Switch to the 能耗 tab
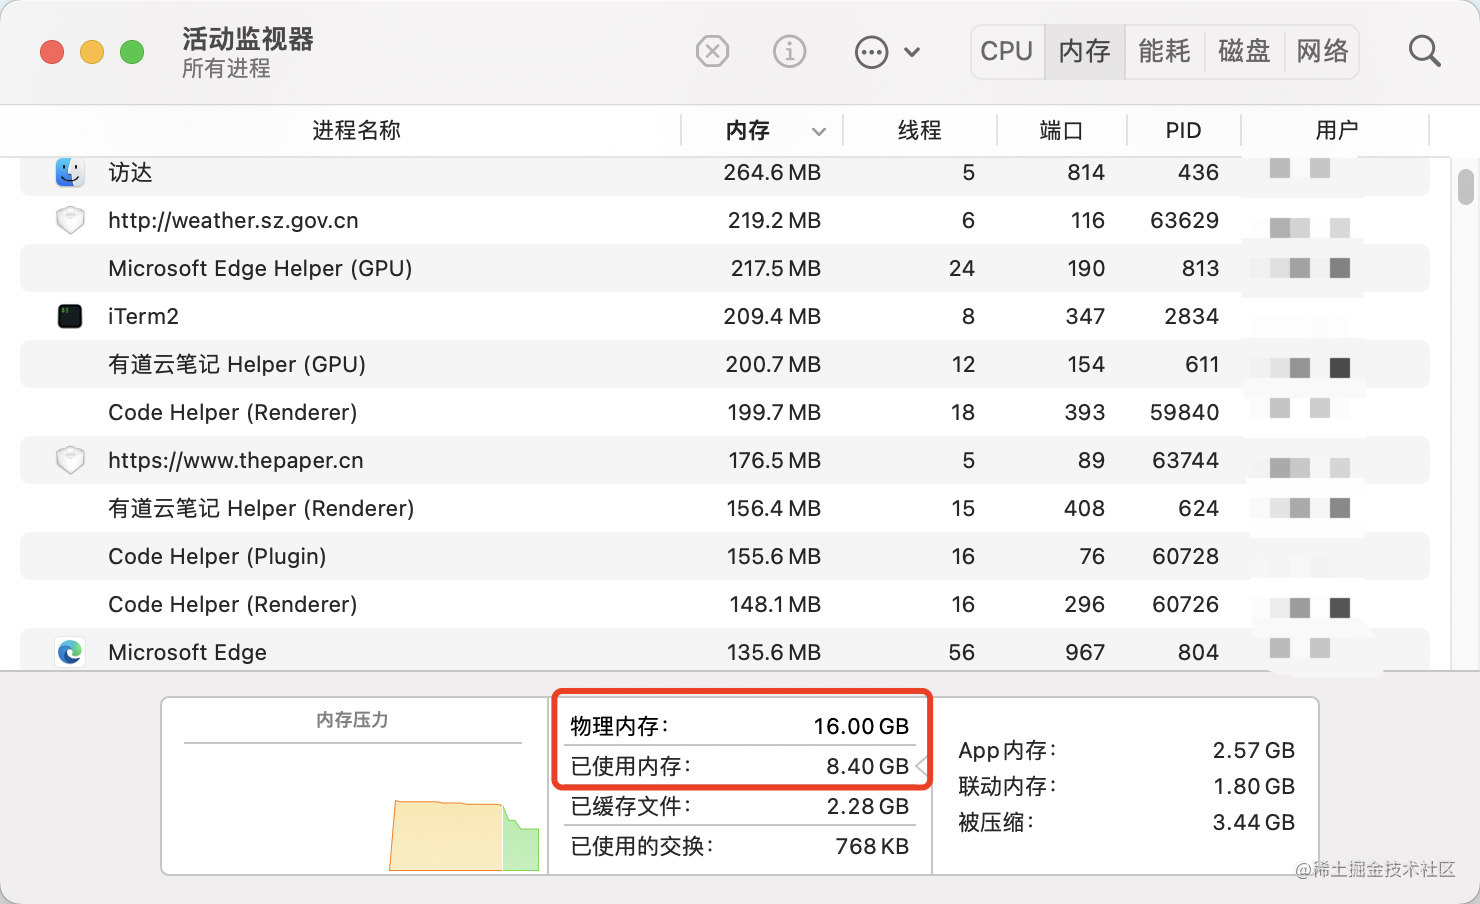This screenshot has width=1480, height=904. pyautogui.click(x=1165, y=51)
